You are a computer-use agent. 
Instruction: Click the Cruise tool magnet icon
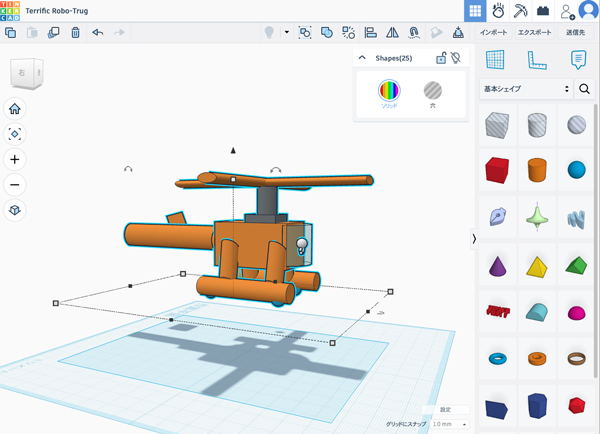coord(414,33)
